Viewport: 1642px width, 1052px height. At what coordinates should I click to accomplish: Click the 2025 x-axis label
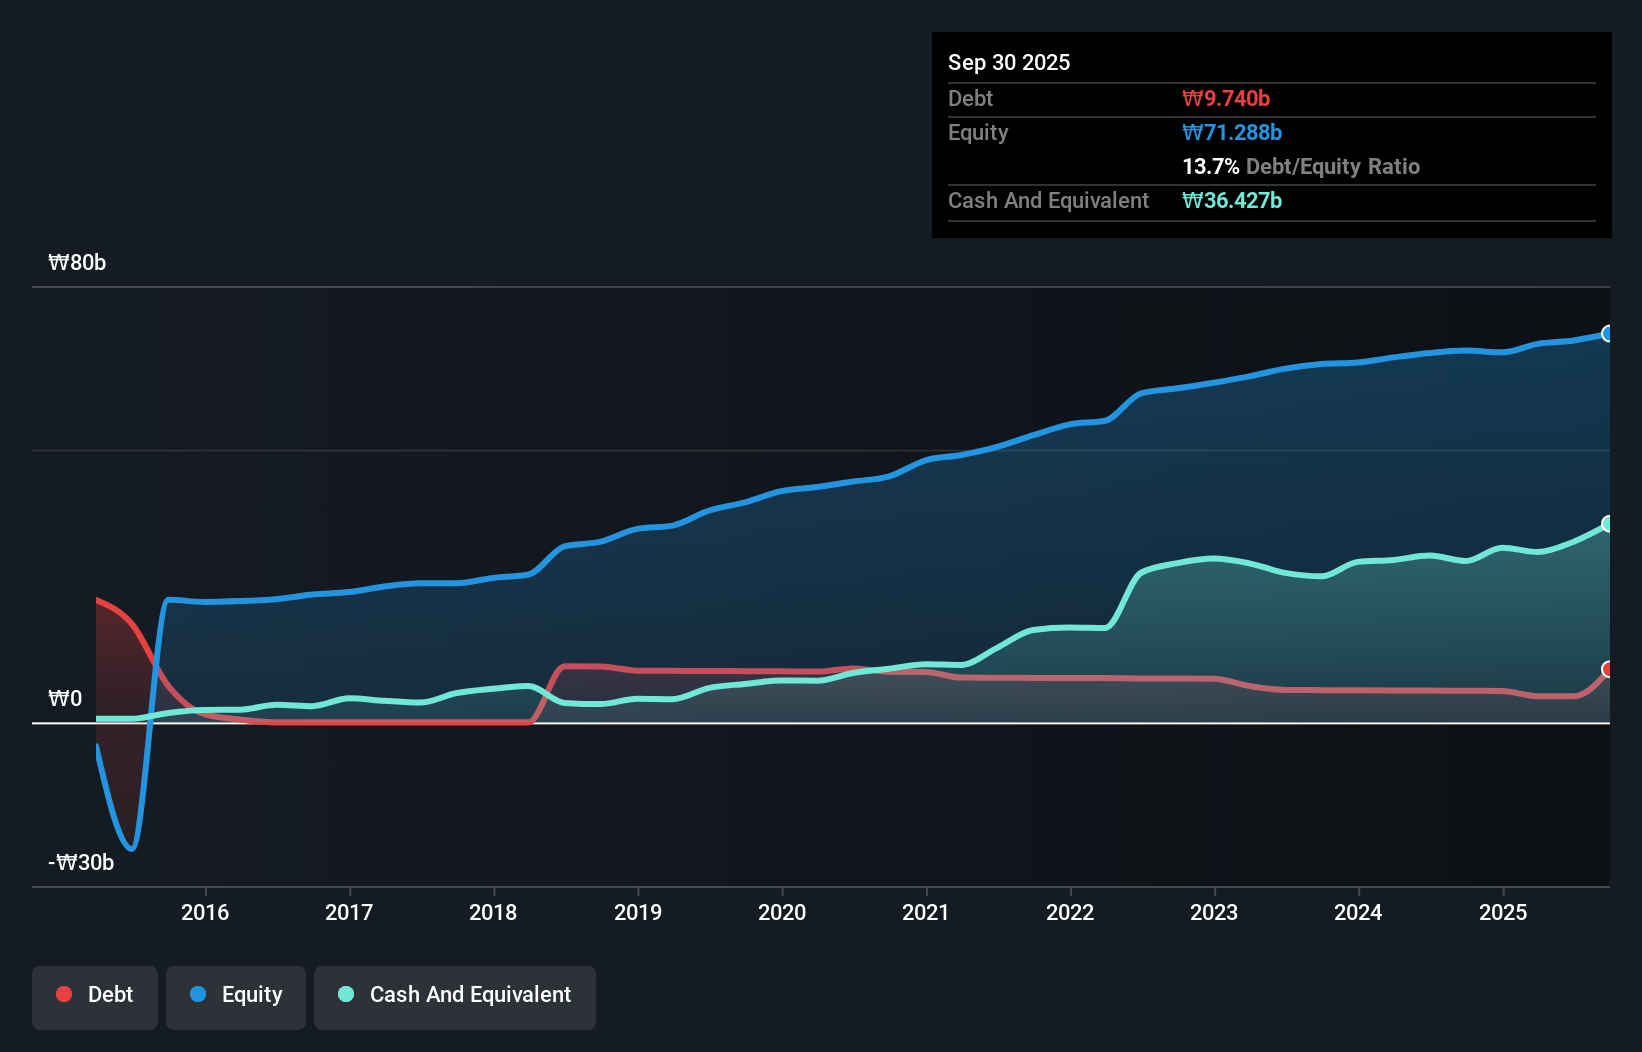coord(1503,912)
